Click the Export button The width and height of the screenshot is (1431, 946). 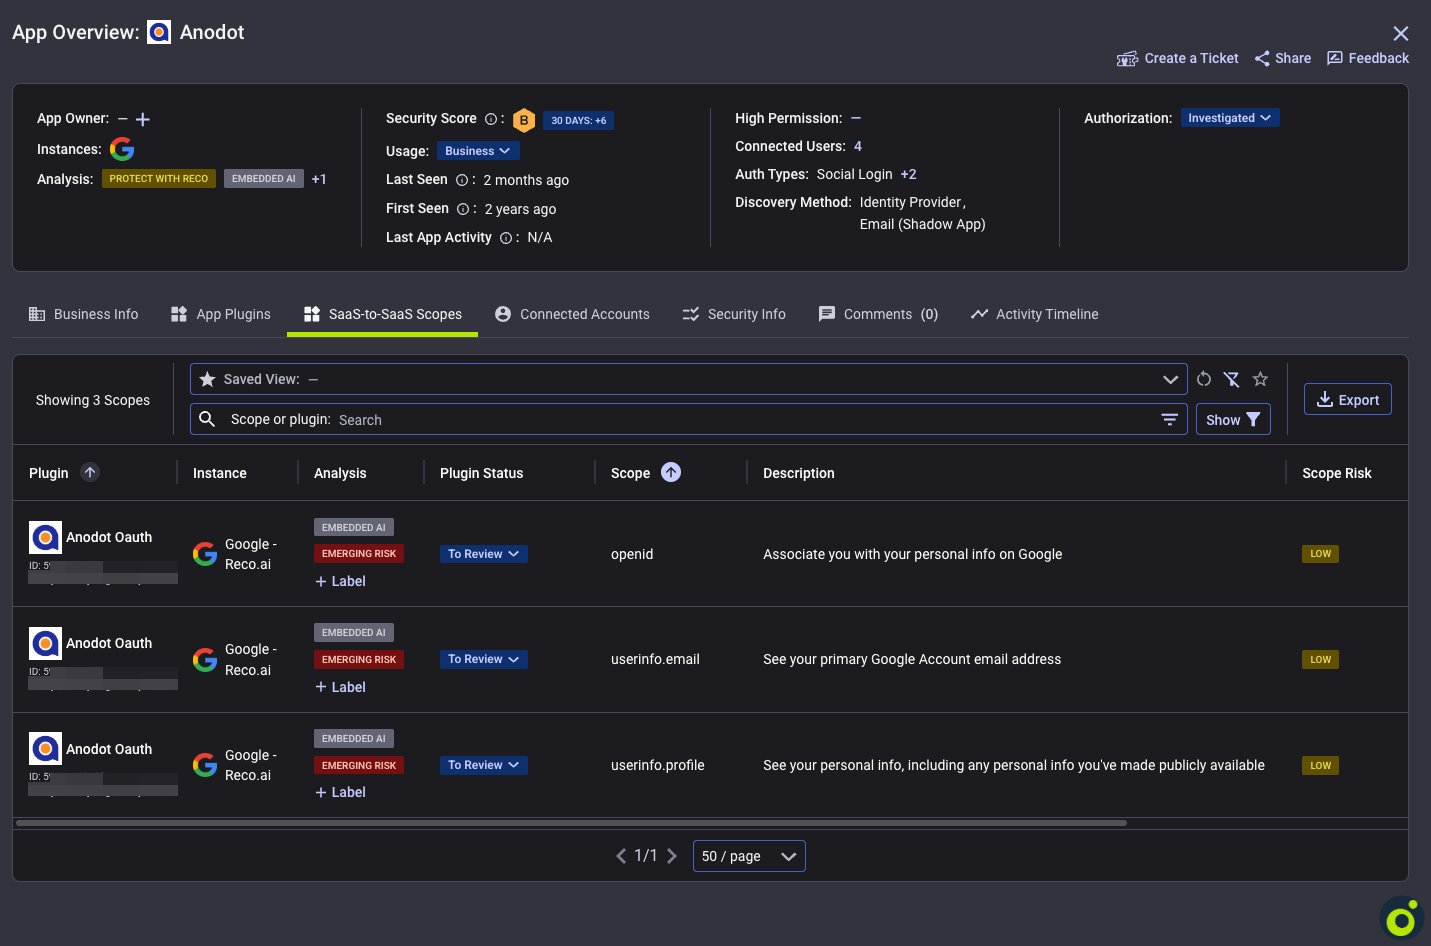1347,399
